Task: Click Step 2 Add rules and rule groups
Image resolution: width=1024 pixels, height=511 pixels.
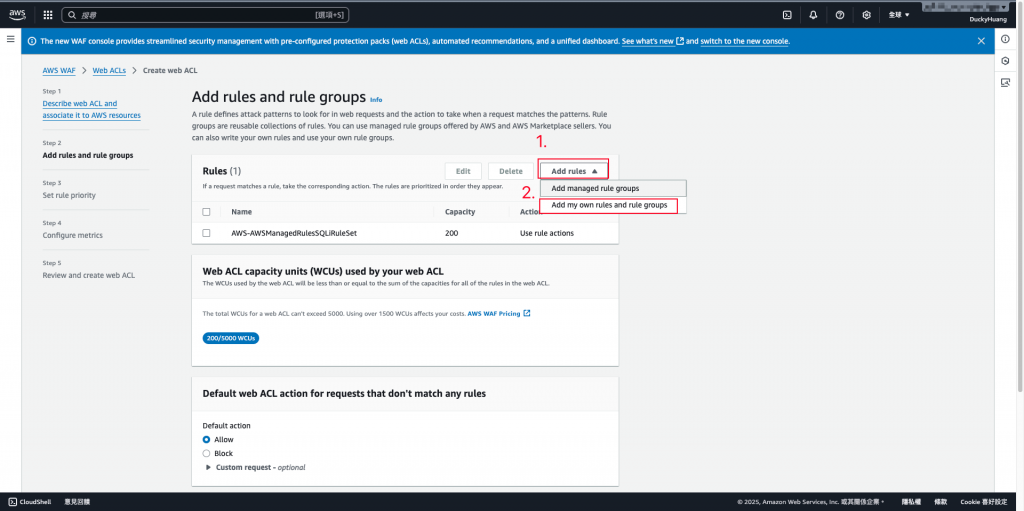Action: click(x=88, y=156)
